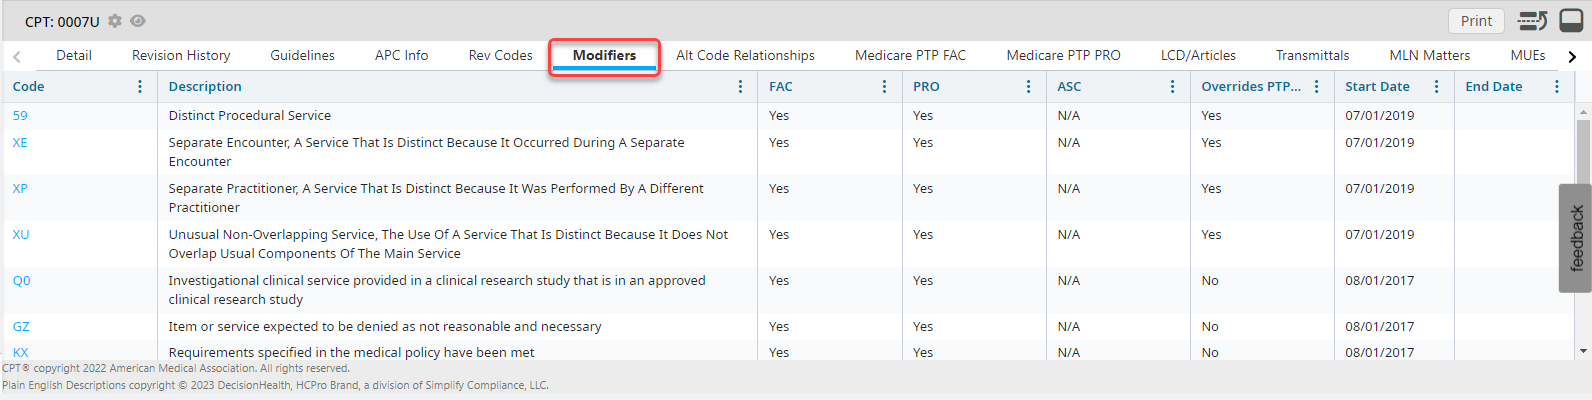Image resolution: width=1592 pixels, height=400 pixels.
Task: Open modifier code XE link
Action: [x=20, y=143]
